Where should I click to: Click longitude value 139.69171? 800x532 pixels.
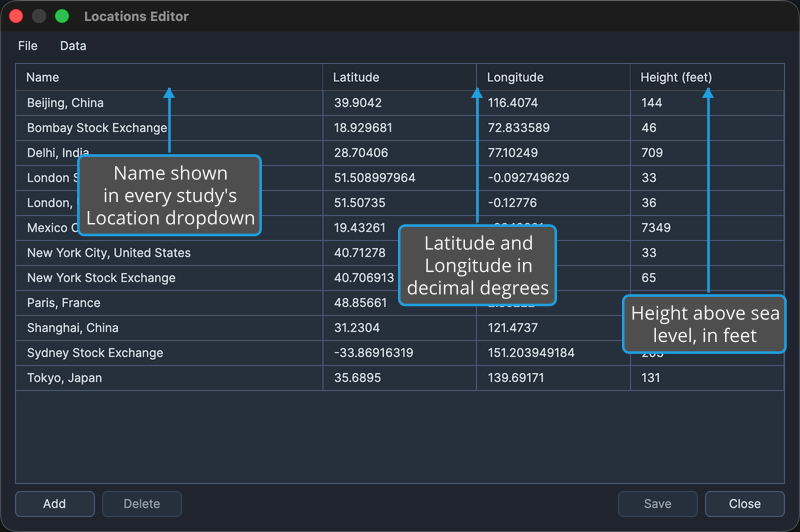click(516, 377)
